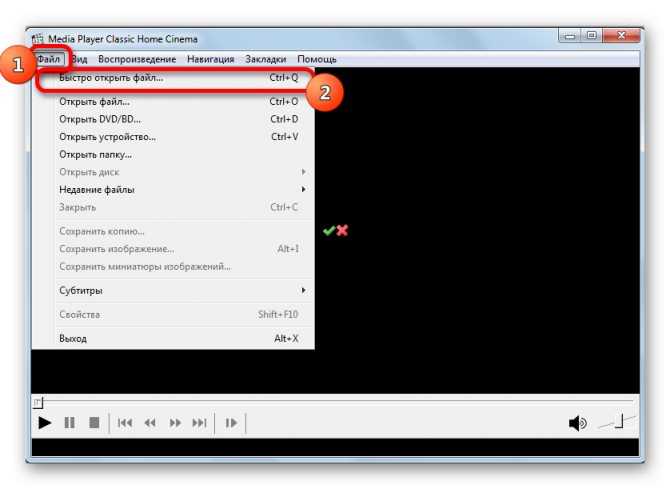Click the frame-step button
This screenshot has height=489, width=670.
[x=231, y=423]
